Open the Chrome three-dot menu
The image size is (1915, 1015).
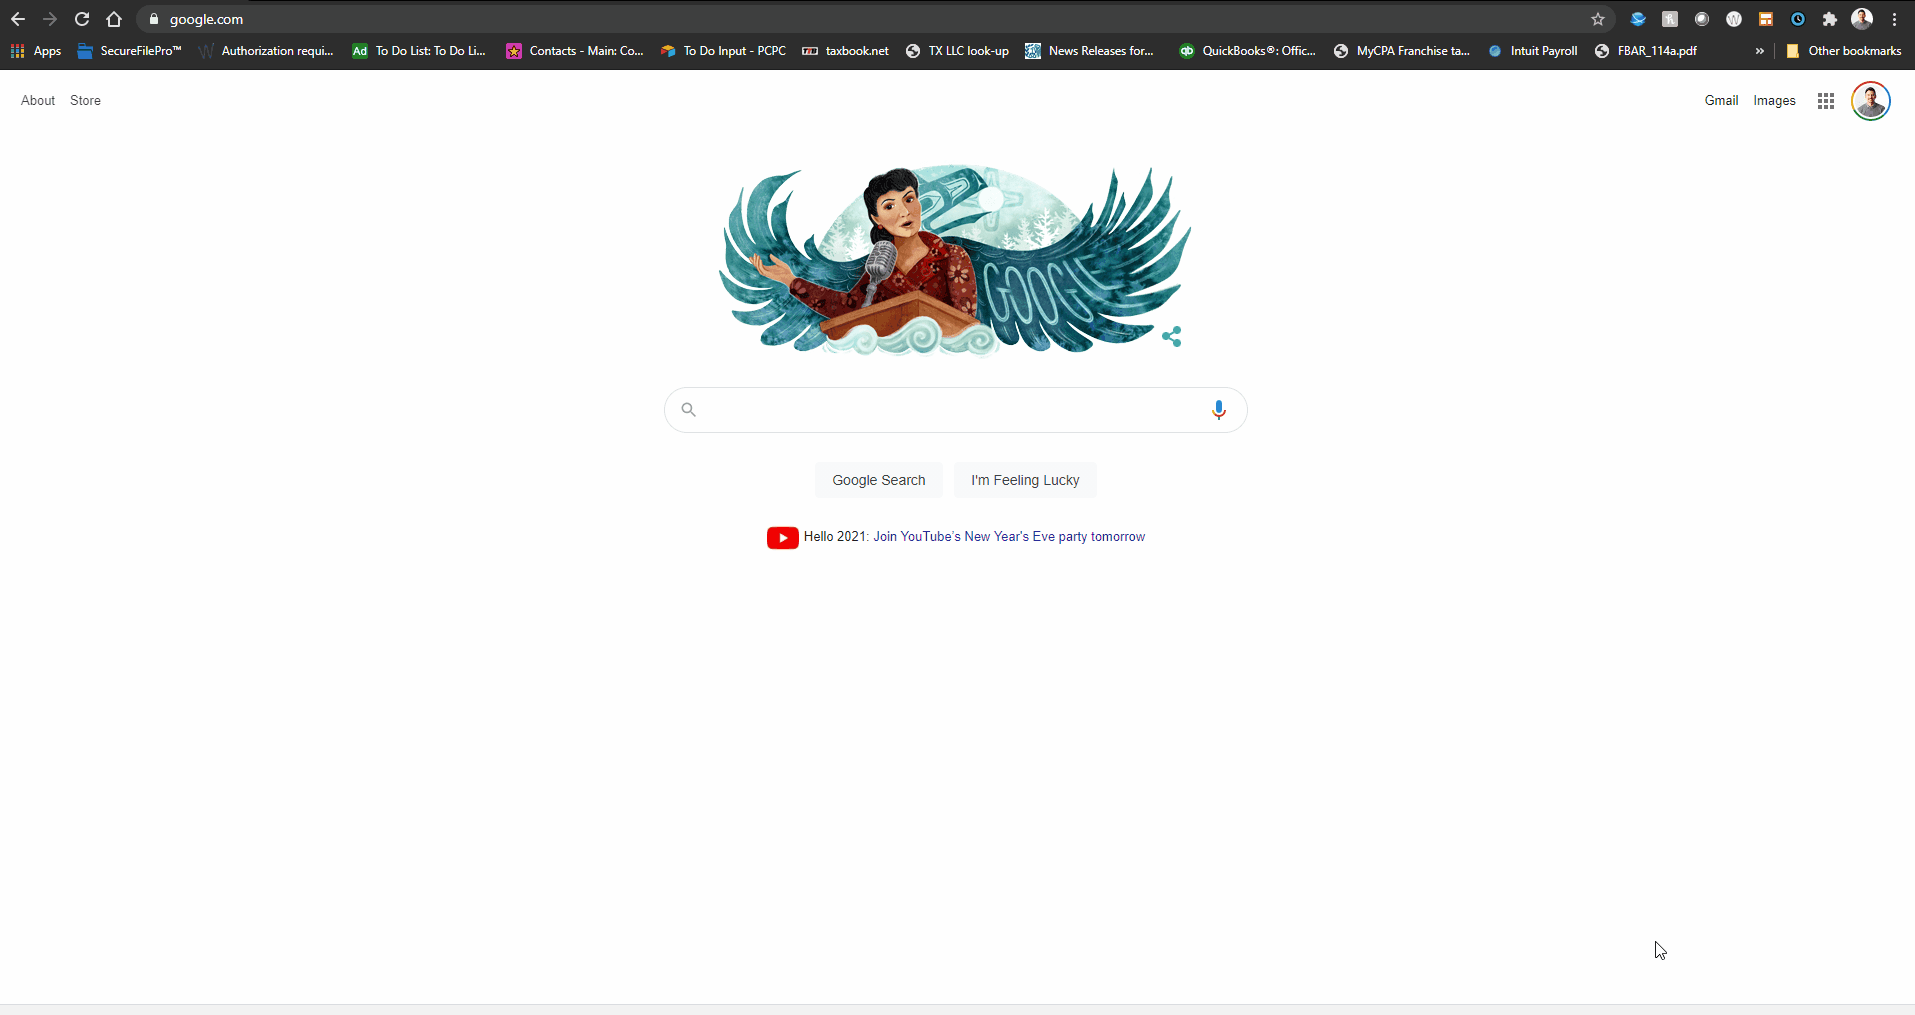tap(1895, 19)
